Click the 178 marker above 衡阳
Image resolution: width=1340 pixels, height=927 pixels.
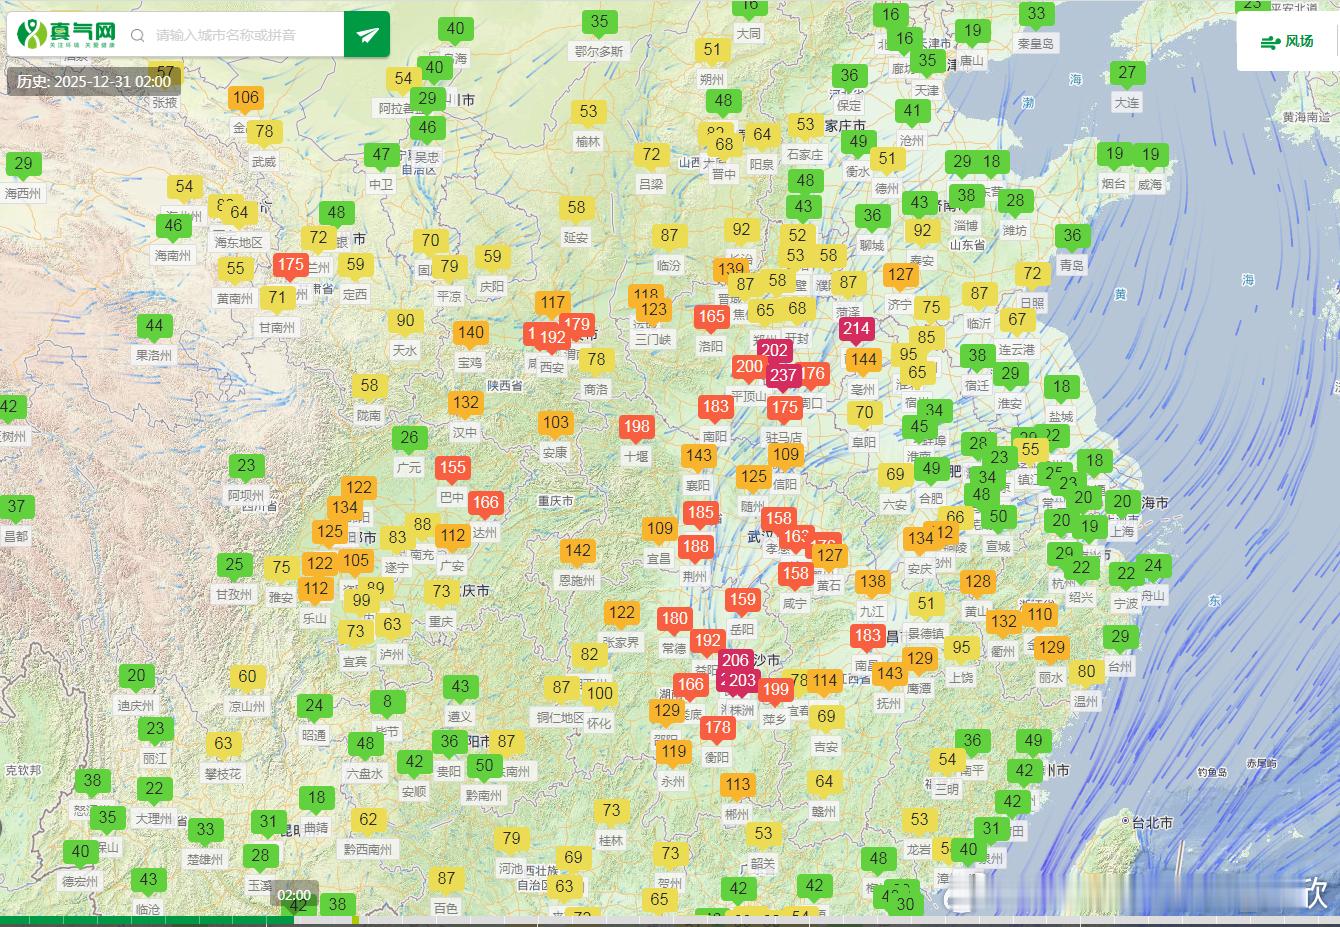tap(717, 729)
